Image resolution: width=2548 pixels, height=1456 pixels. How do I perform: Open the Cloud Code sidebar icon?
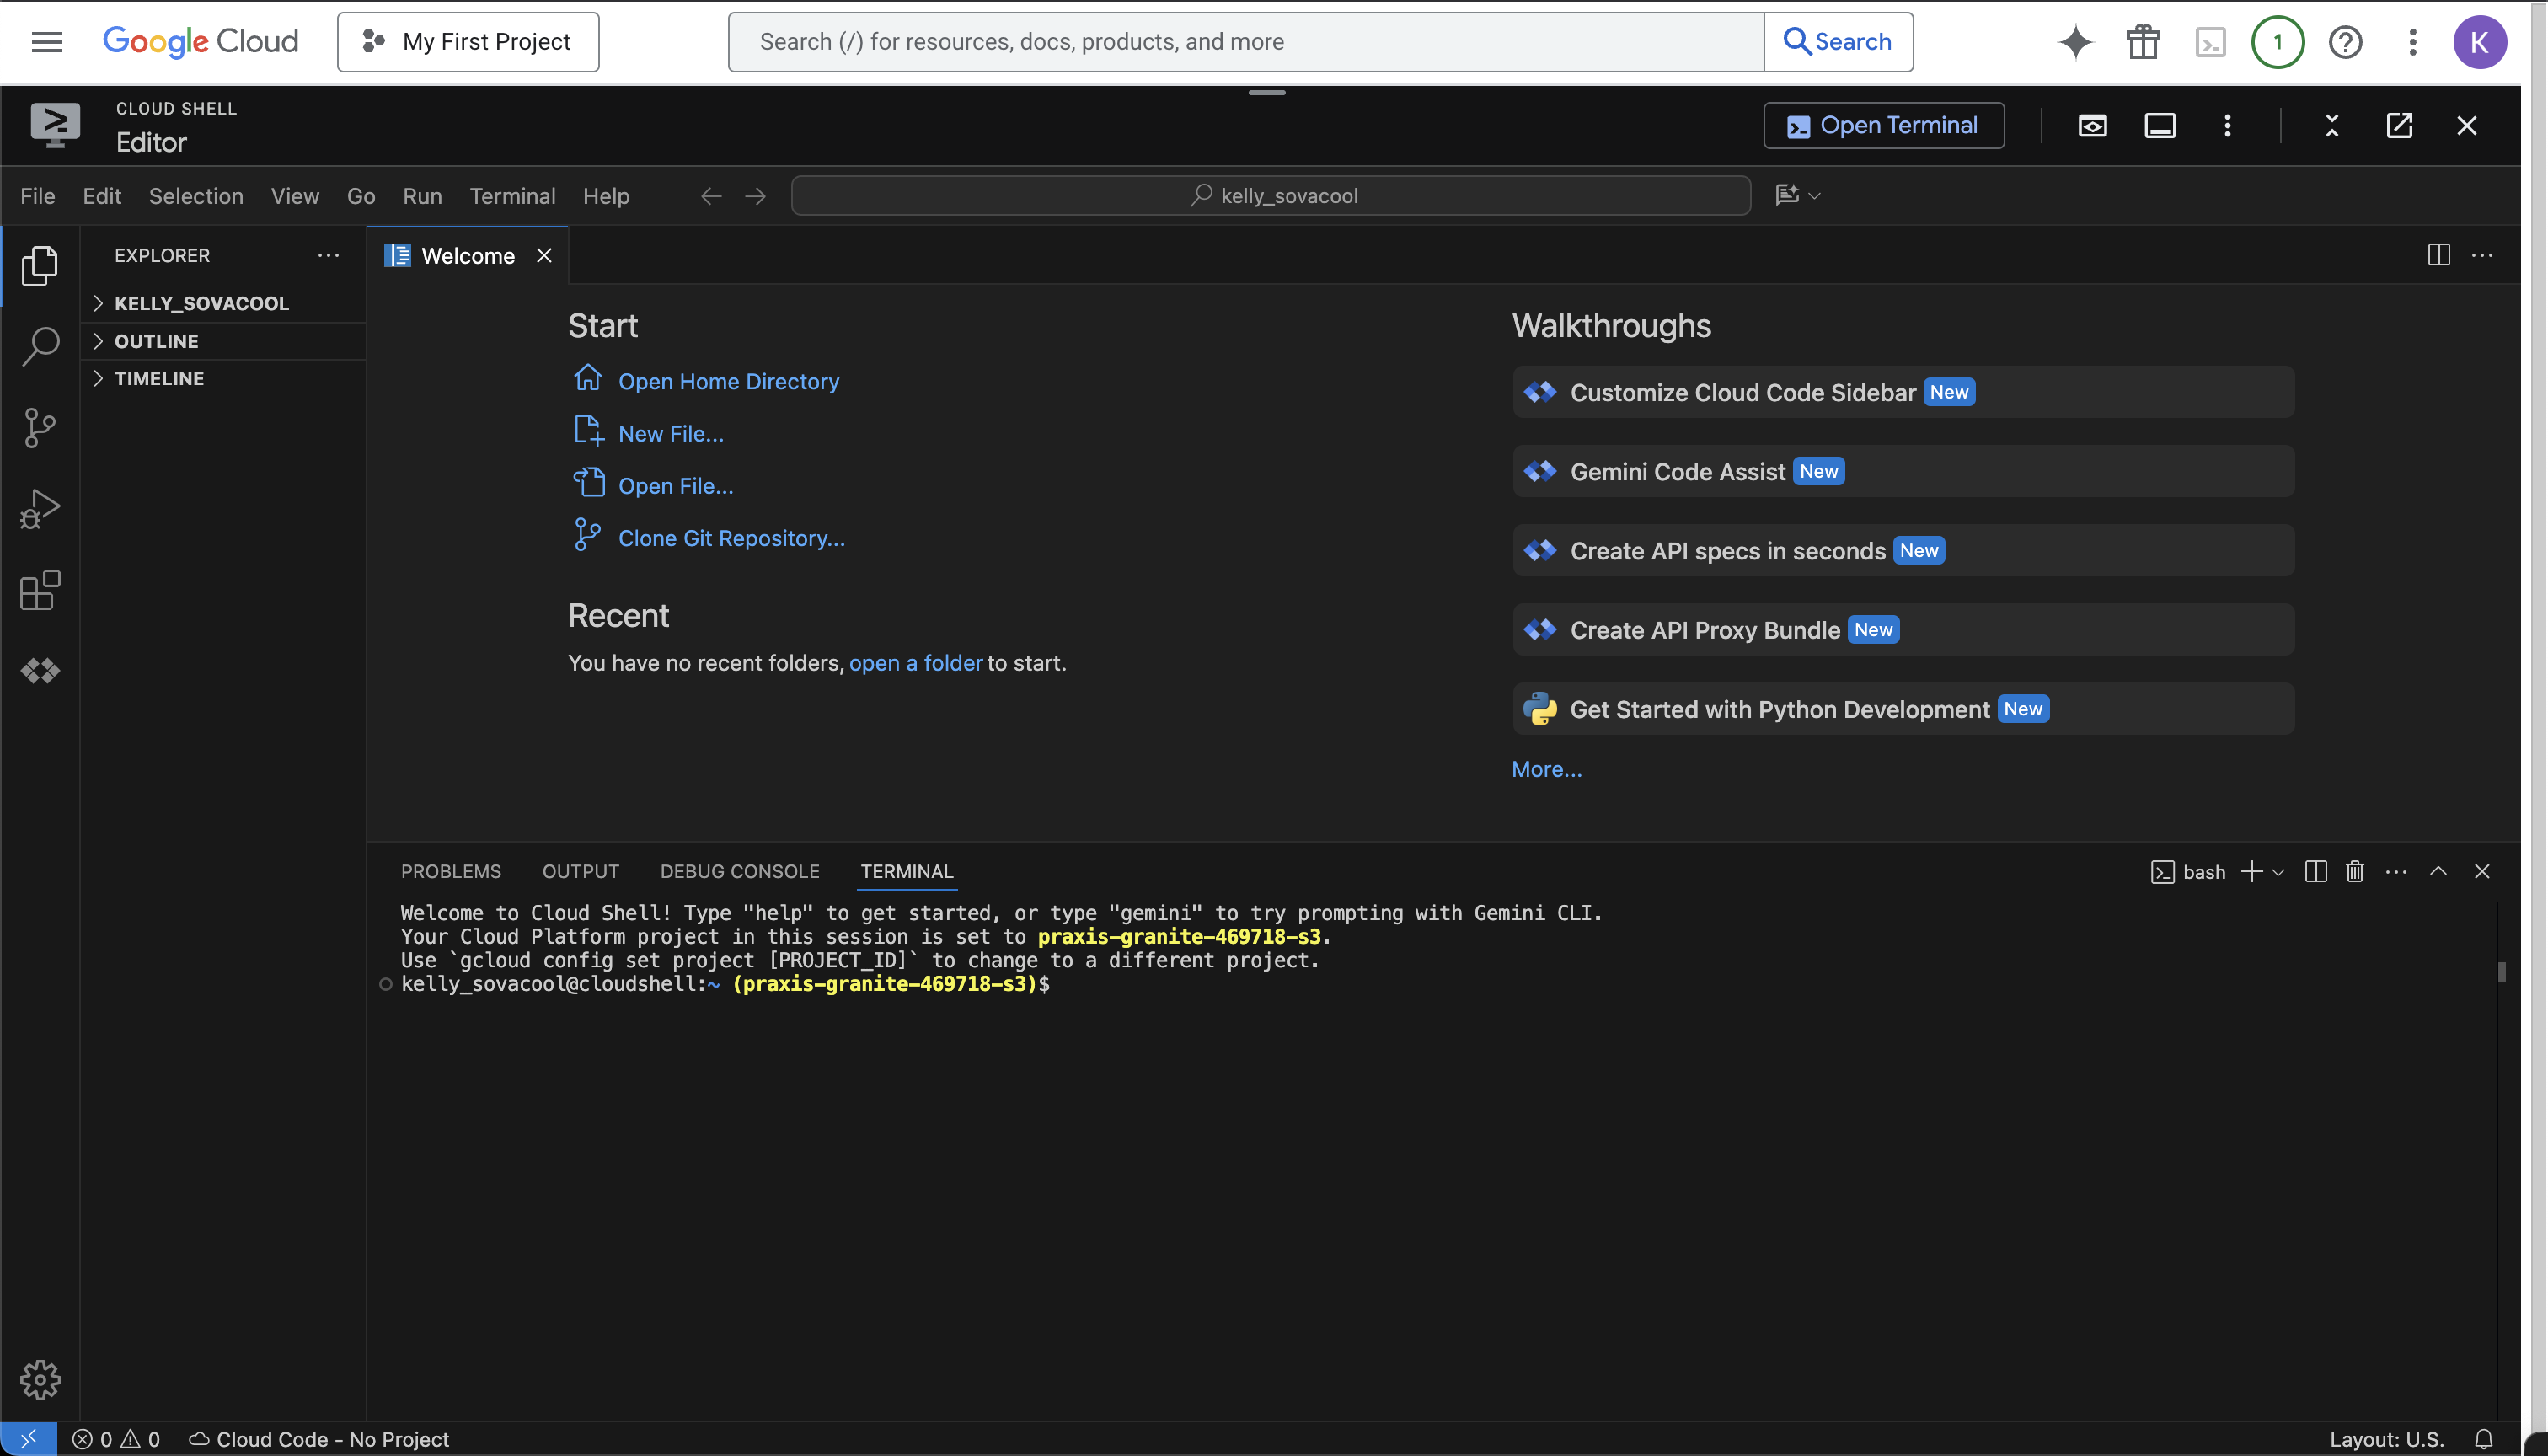click(x=40, y=671)
